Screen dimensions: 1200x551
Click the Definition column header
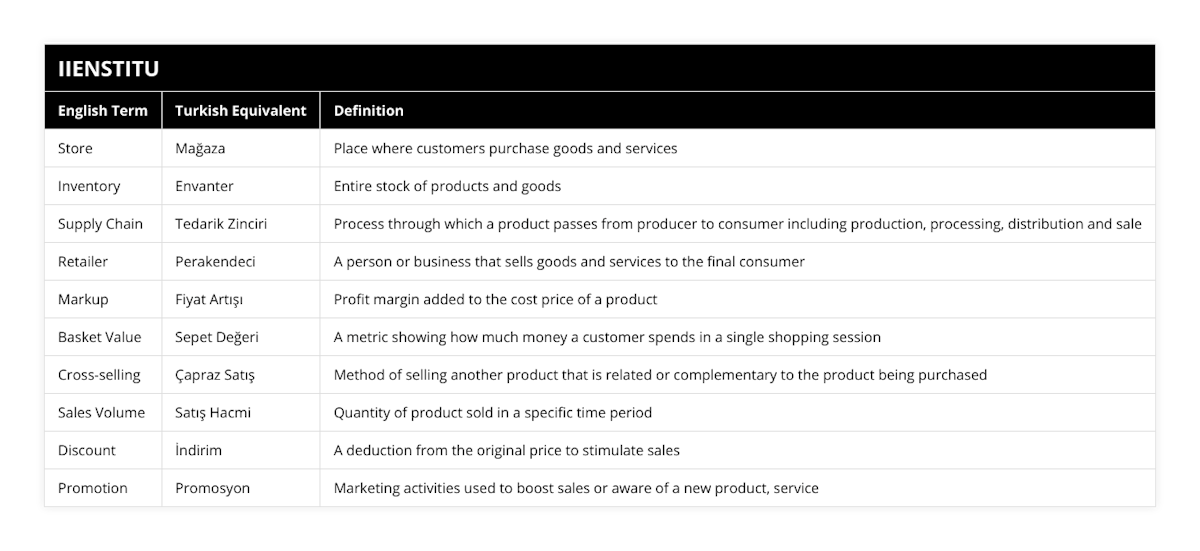[x=369, y=111]
